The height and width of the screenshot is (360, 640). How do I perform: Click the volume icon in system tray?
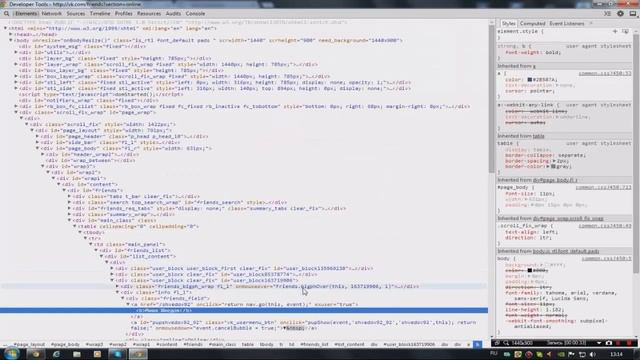coord(593,354)
